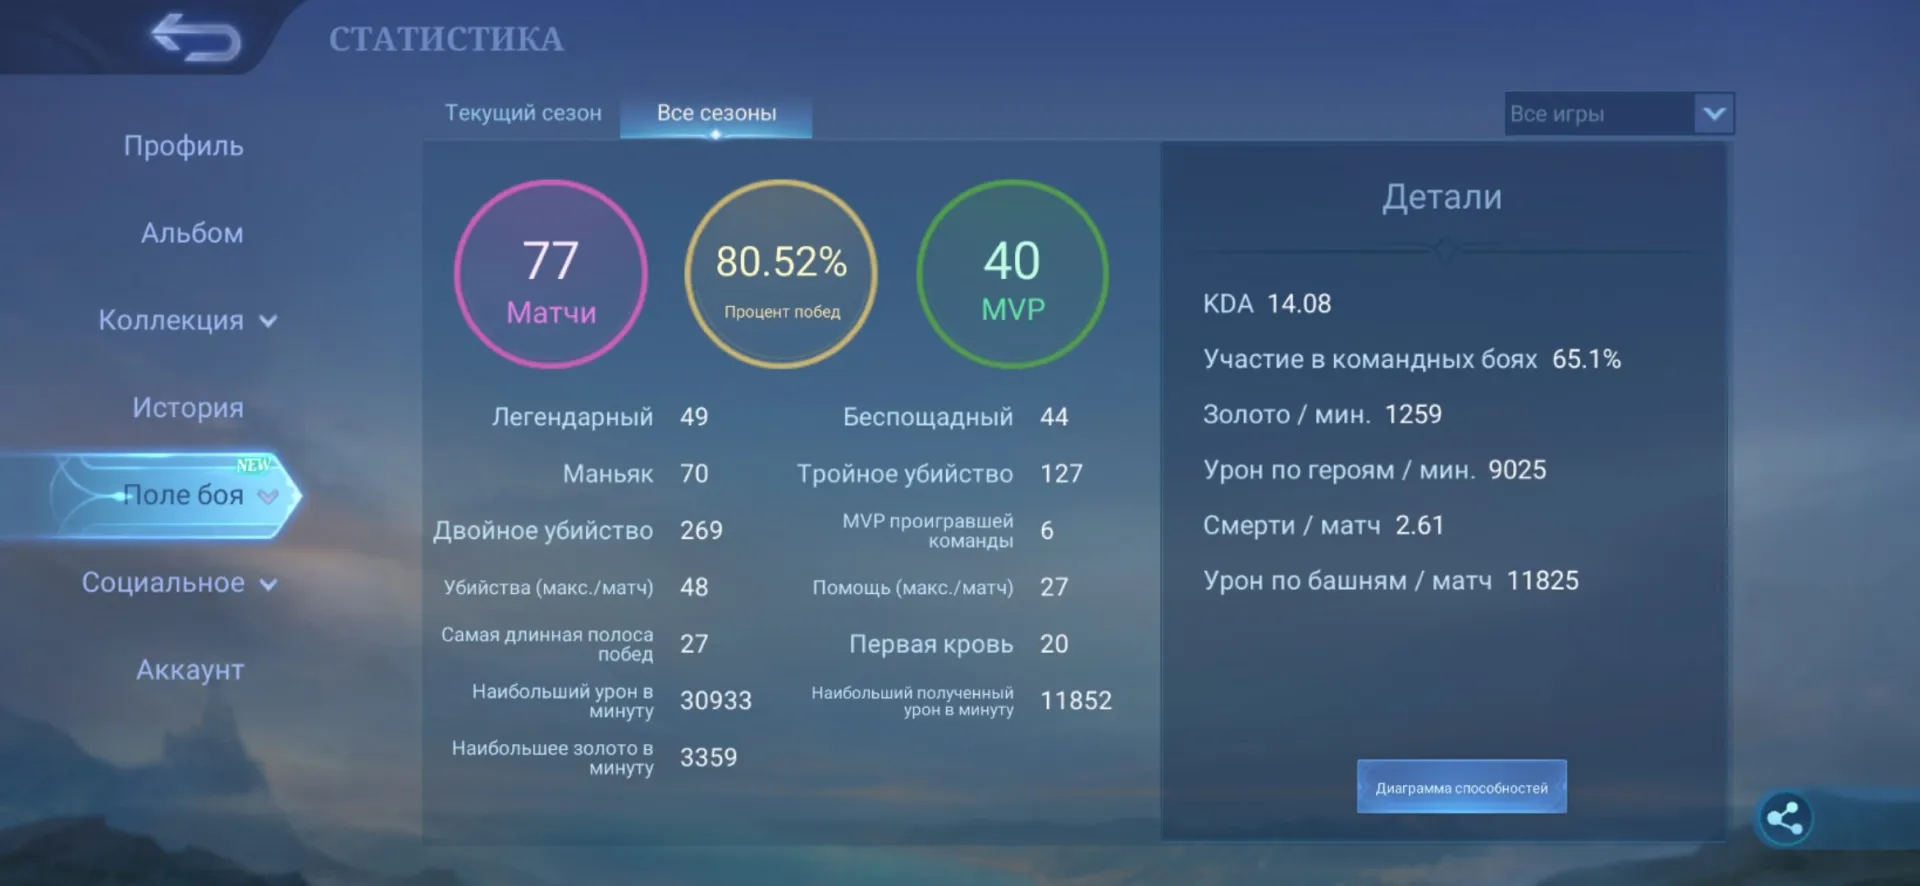
Task: Click the Детали panel heading
Action: (1442, 197)
